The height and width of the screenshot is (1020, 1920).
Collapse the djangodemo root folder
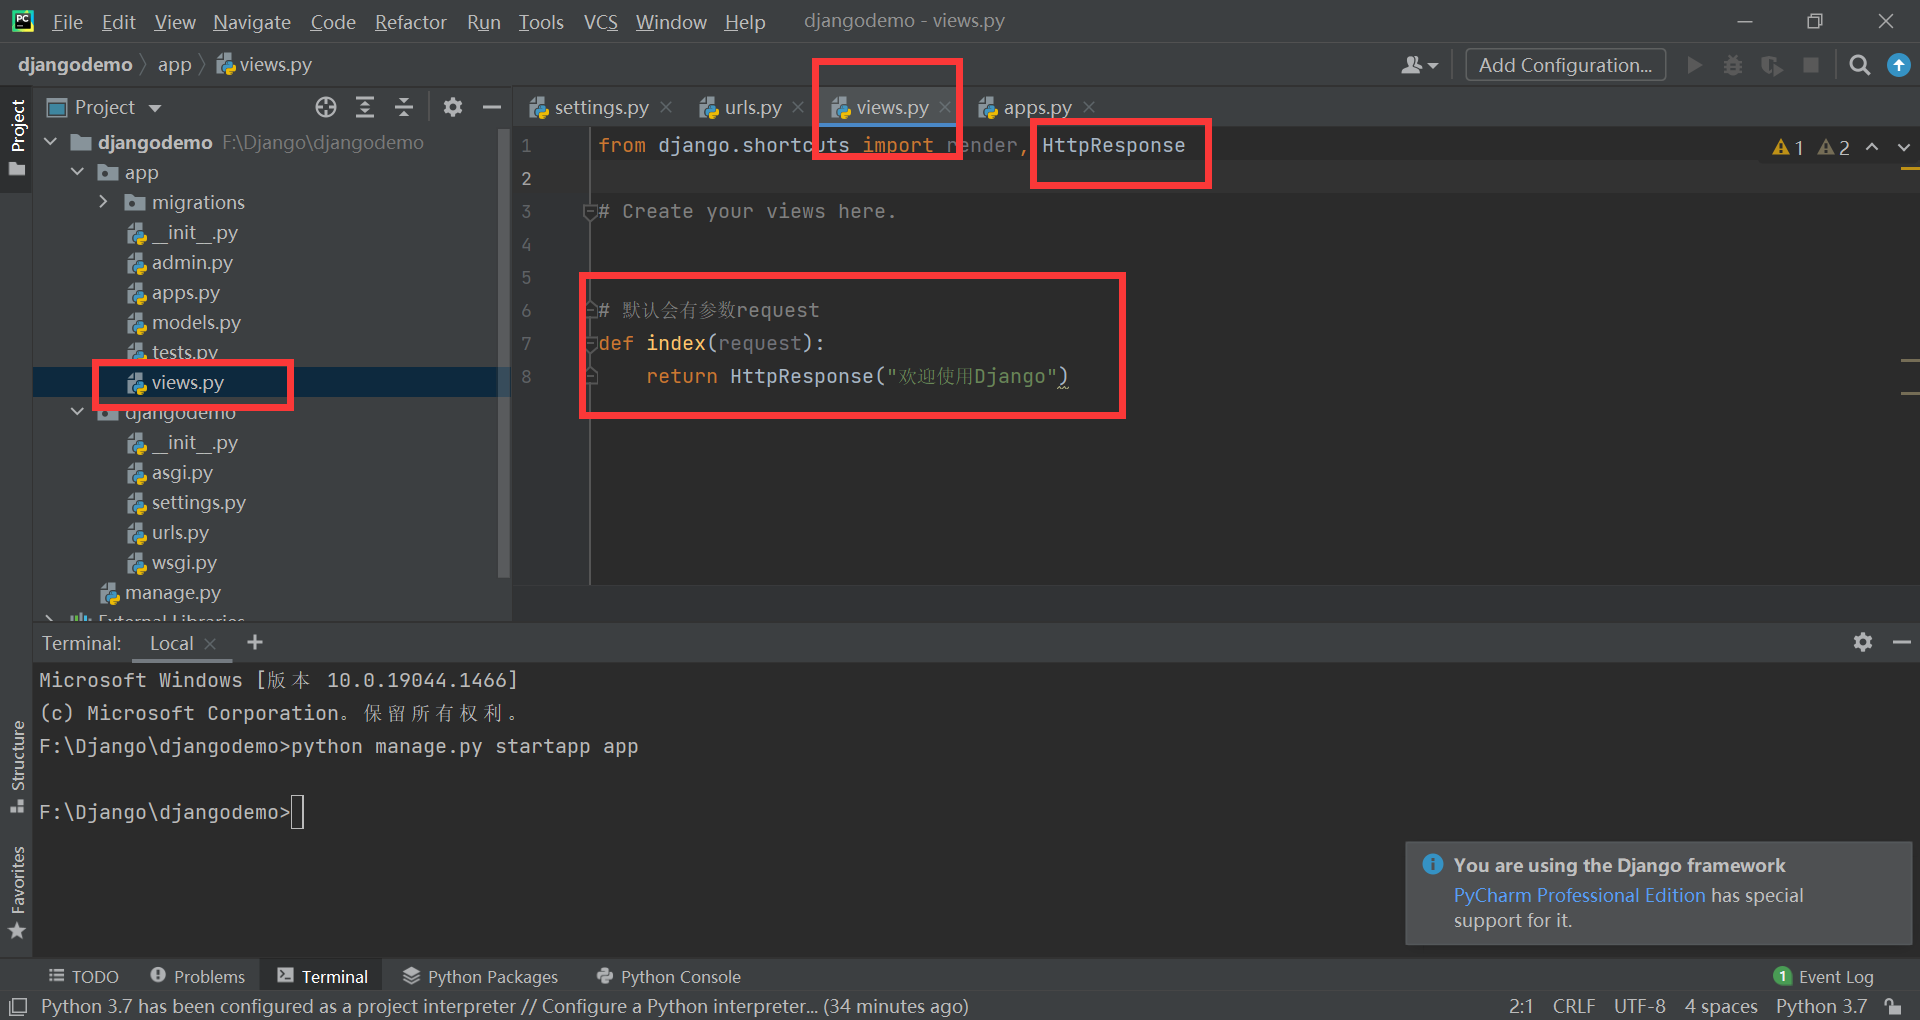(51, 142)
